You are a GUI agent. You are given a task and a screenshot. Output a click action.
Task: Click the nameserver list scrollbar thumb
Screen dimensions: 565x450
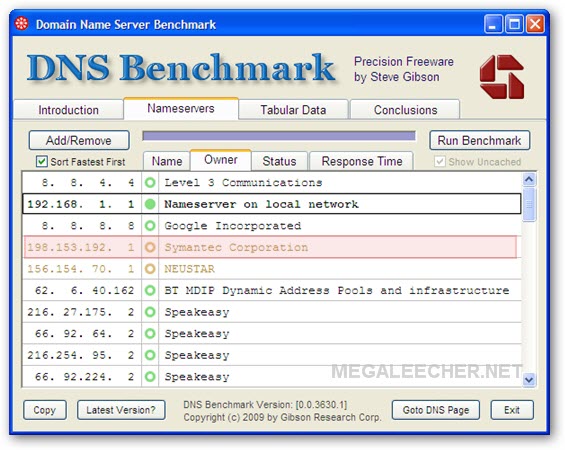click(529, 204)
